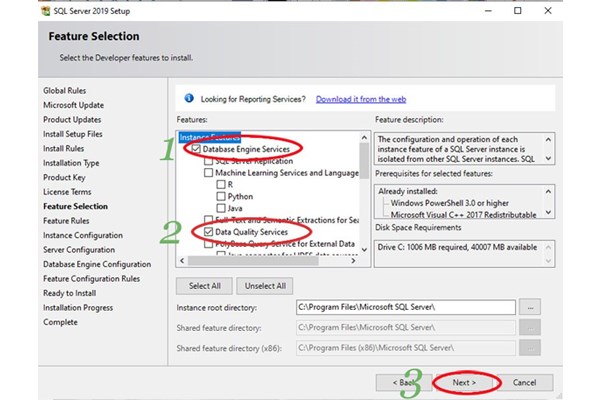Open Download it from the web link

361,99
